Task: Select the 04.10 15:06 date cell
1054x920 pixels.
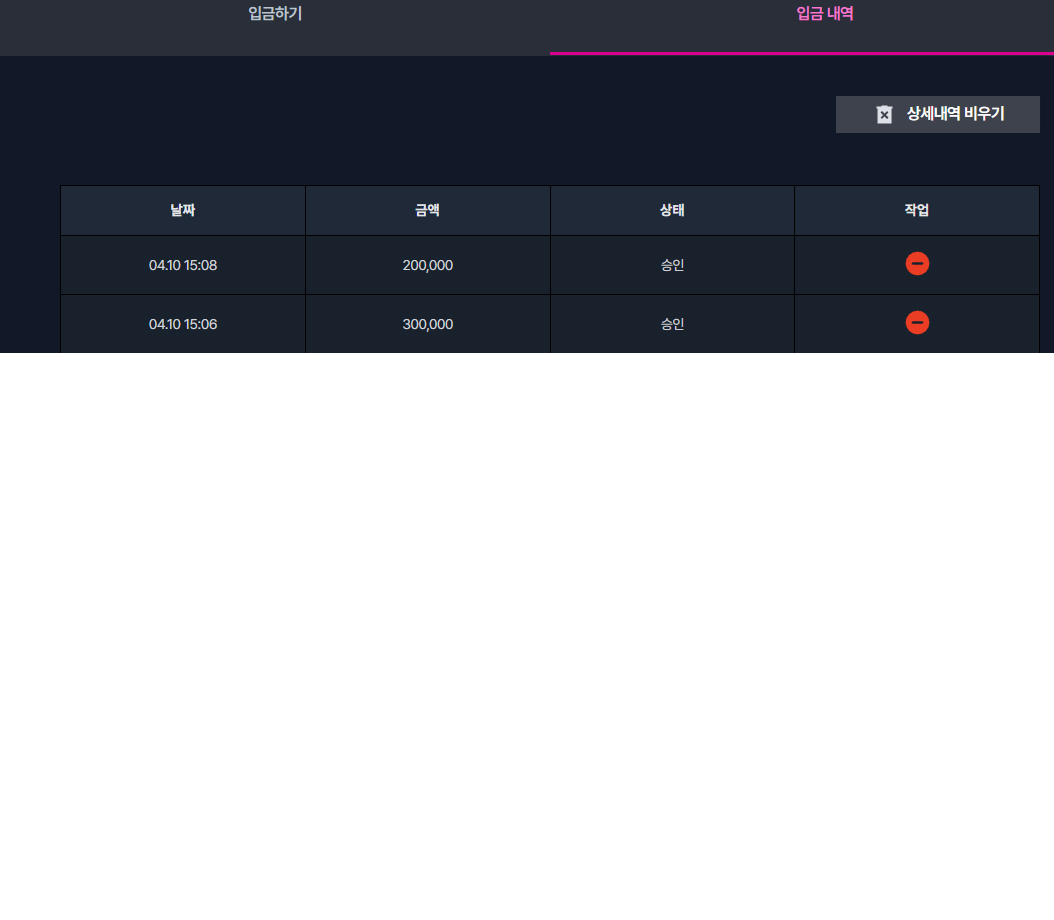Action: point(183,324)
